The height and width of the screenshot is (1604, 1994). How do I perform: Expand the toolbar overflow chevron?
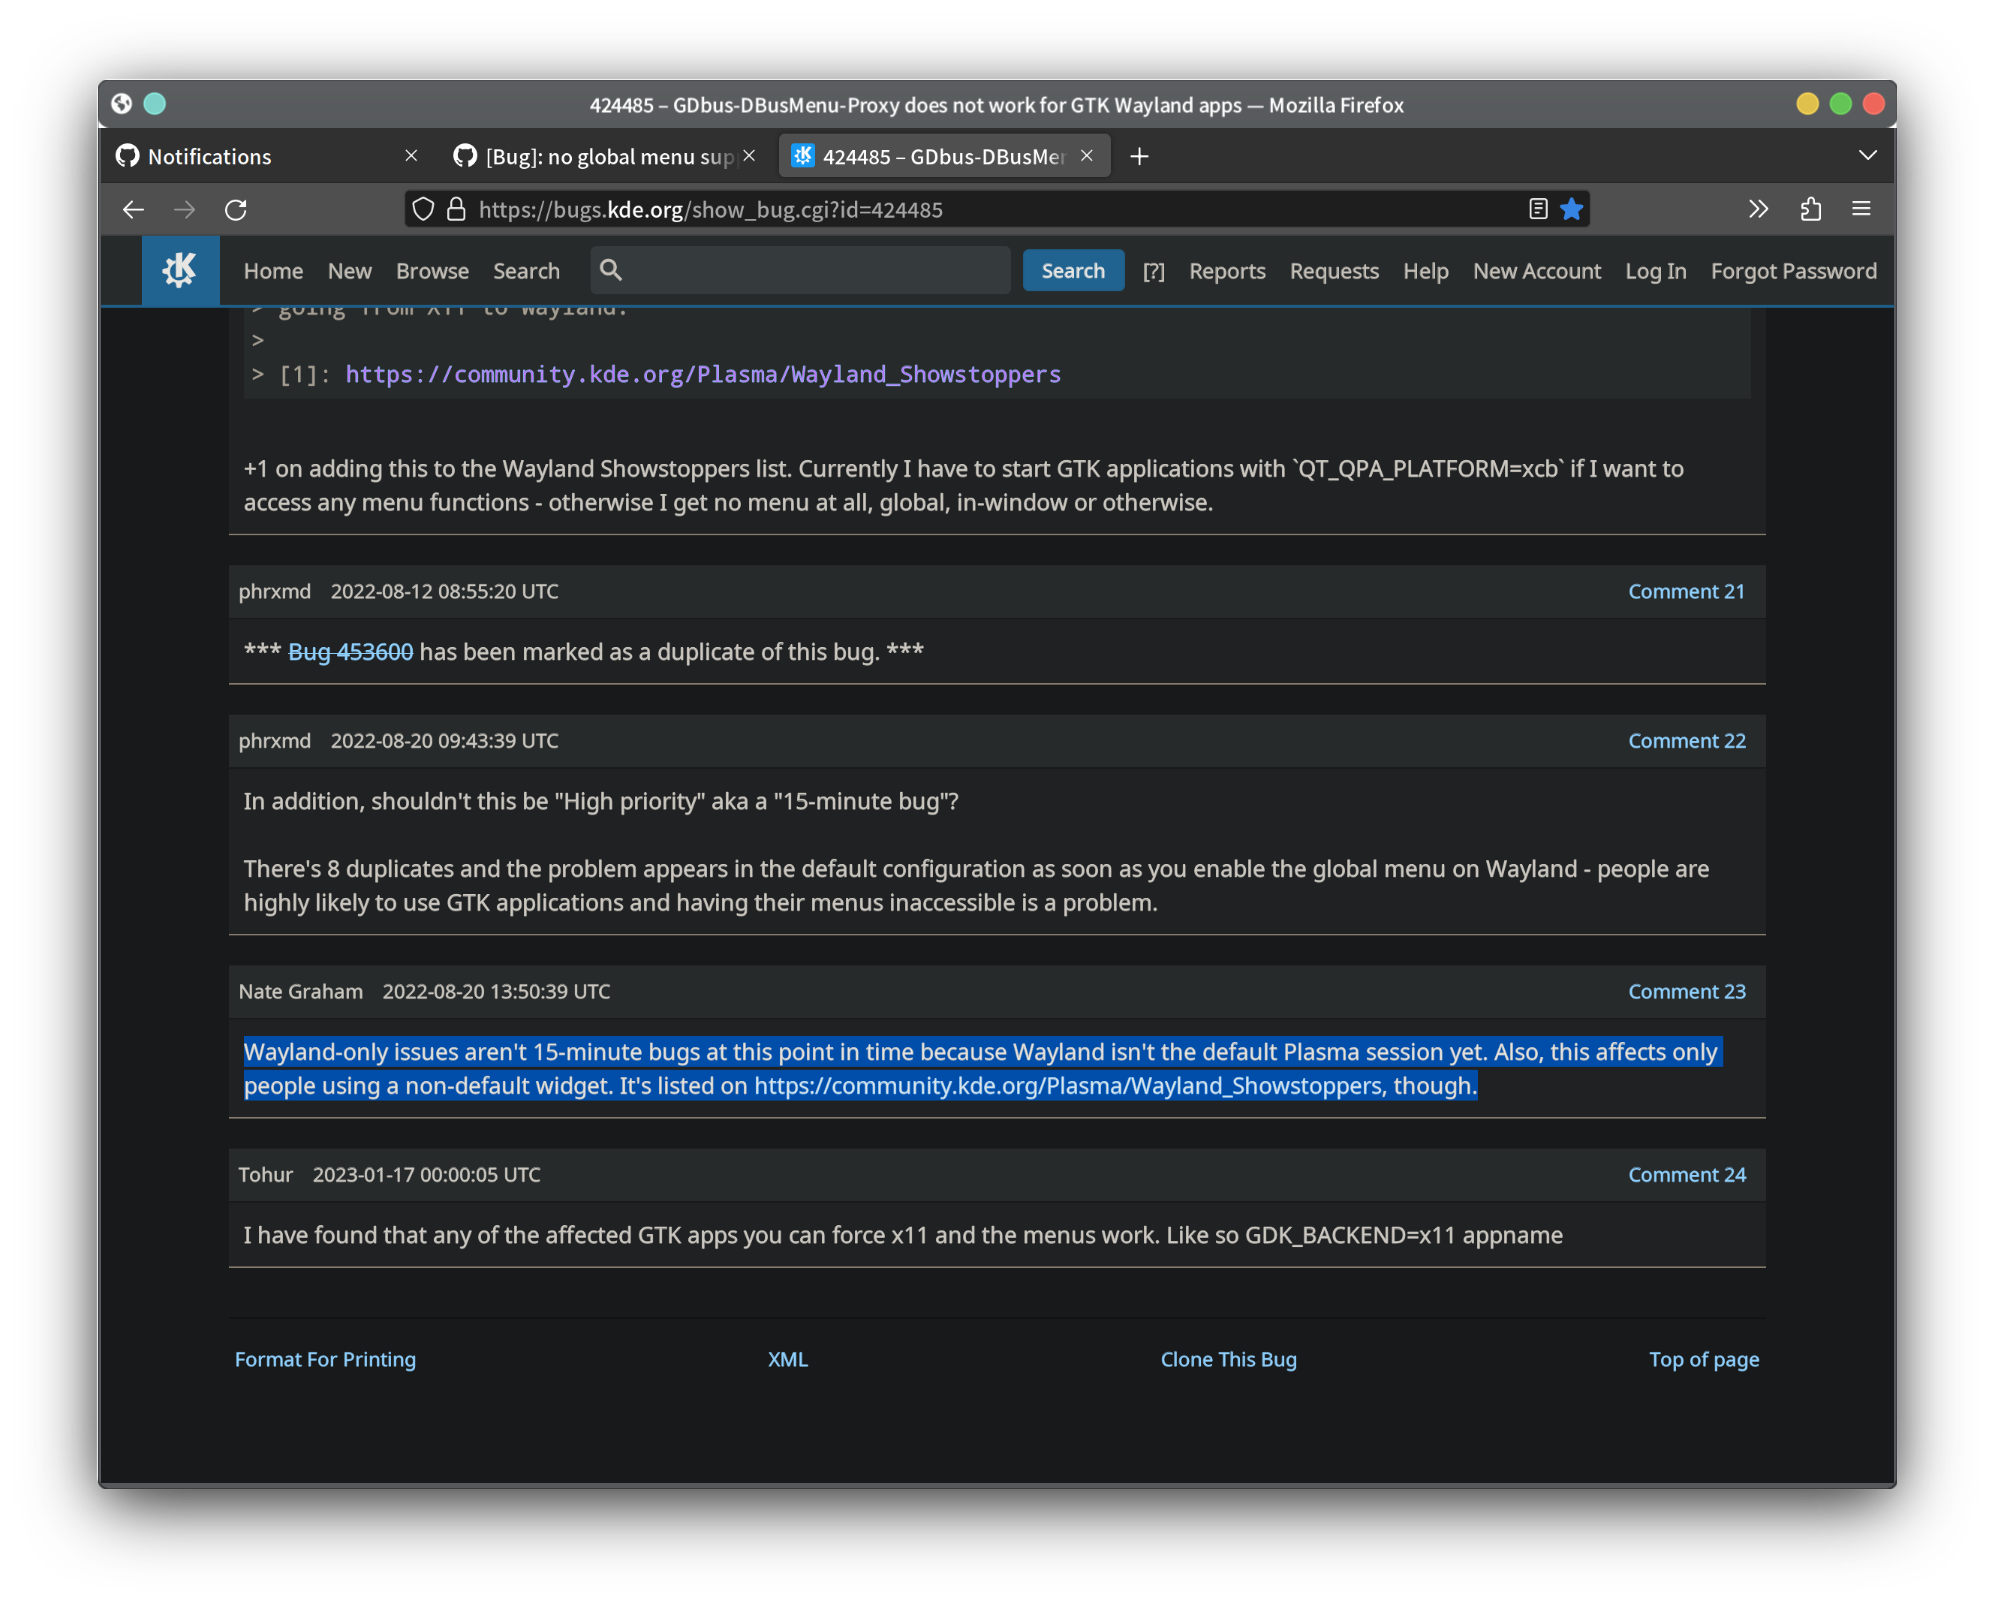coord(1758,209)
